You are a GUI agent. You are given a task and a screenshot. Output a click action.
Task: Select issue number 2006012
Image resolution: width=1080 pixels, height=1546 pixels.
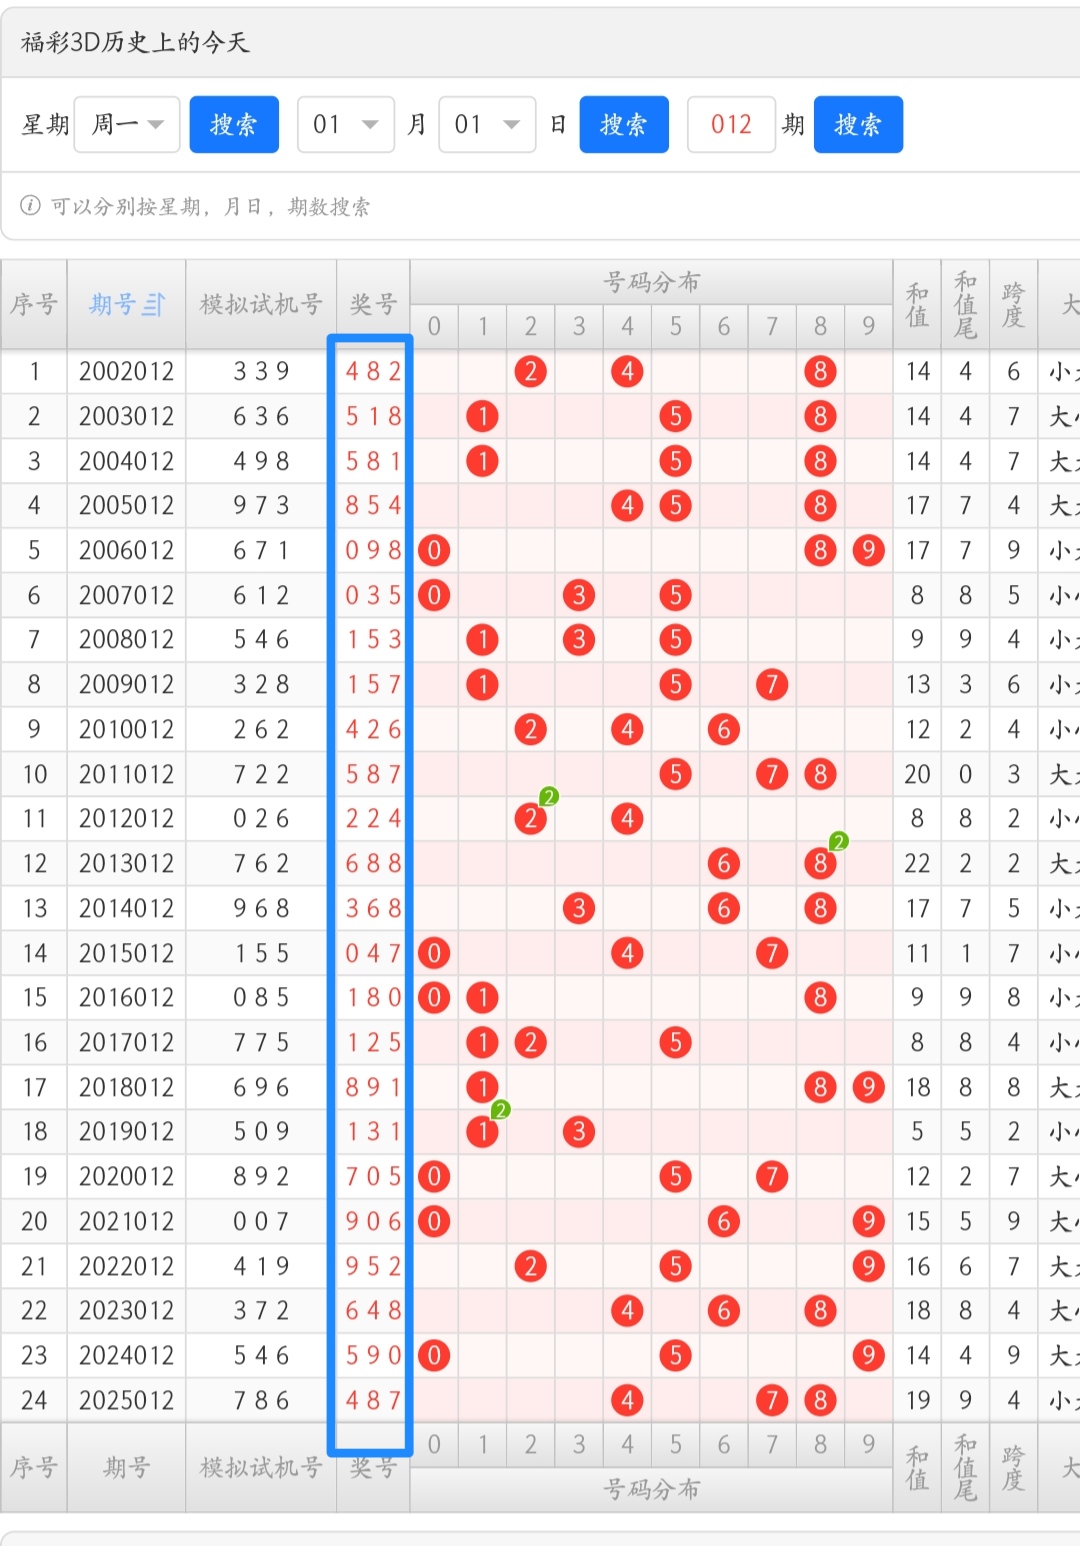126,550
